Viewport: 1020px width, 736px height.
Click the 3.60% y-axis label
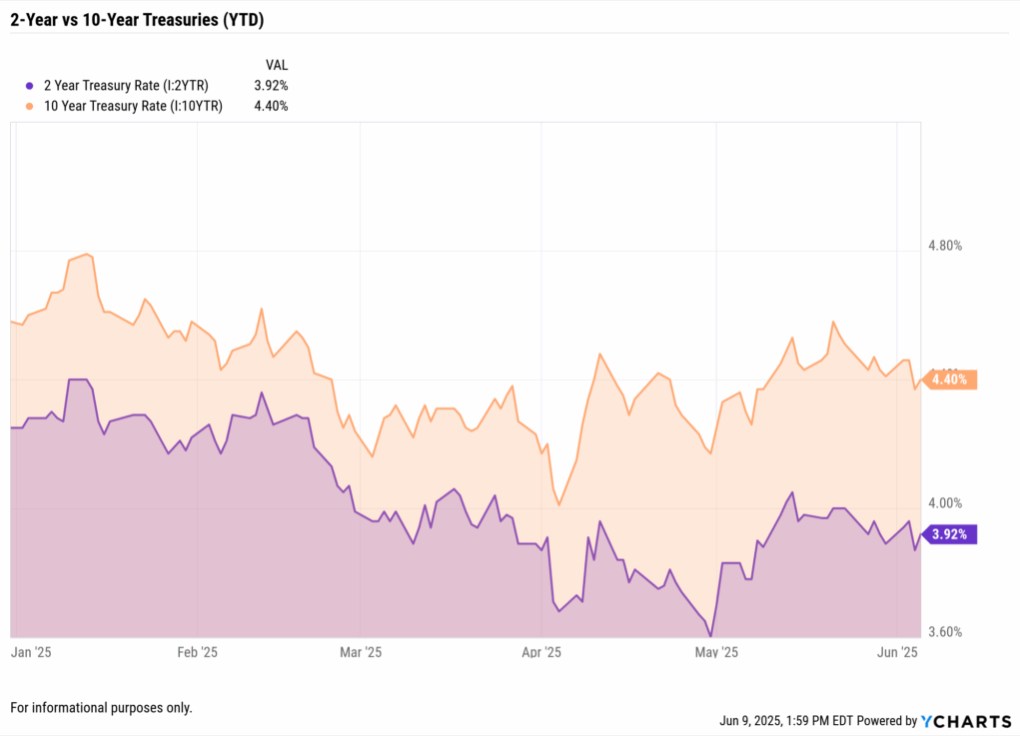pyautogui.click(x=945, y=632)
